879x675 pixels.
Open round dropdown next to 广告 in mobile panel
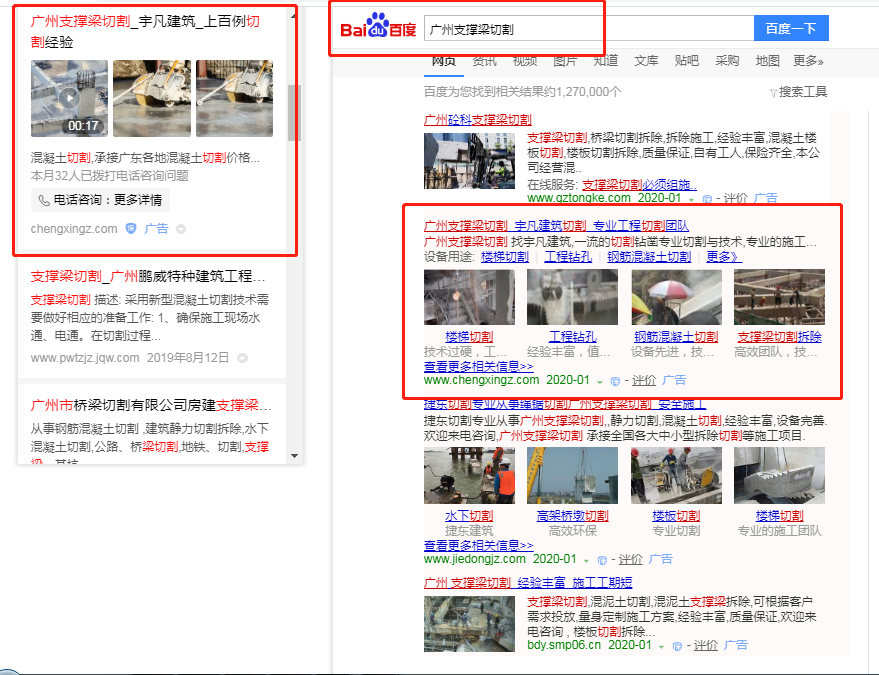[181, 229]
